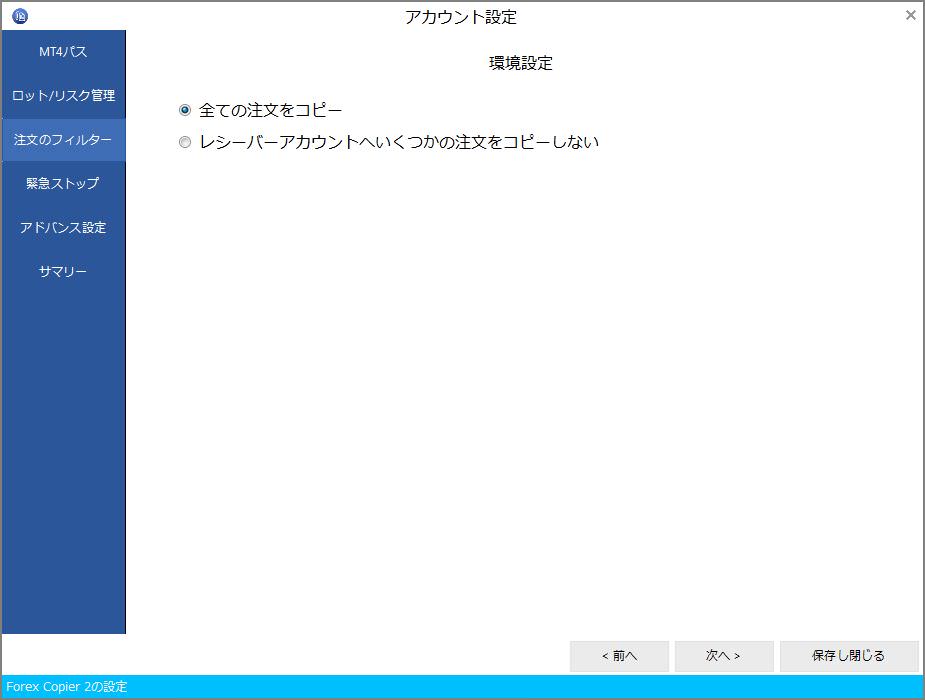This screenshot has width=925, height=700.
Task: Select 全ての注文をコピー option
Action: (184, 109)
